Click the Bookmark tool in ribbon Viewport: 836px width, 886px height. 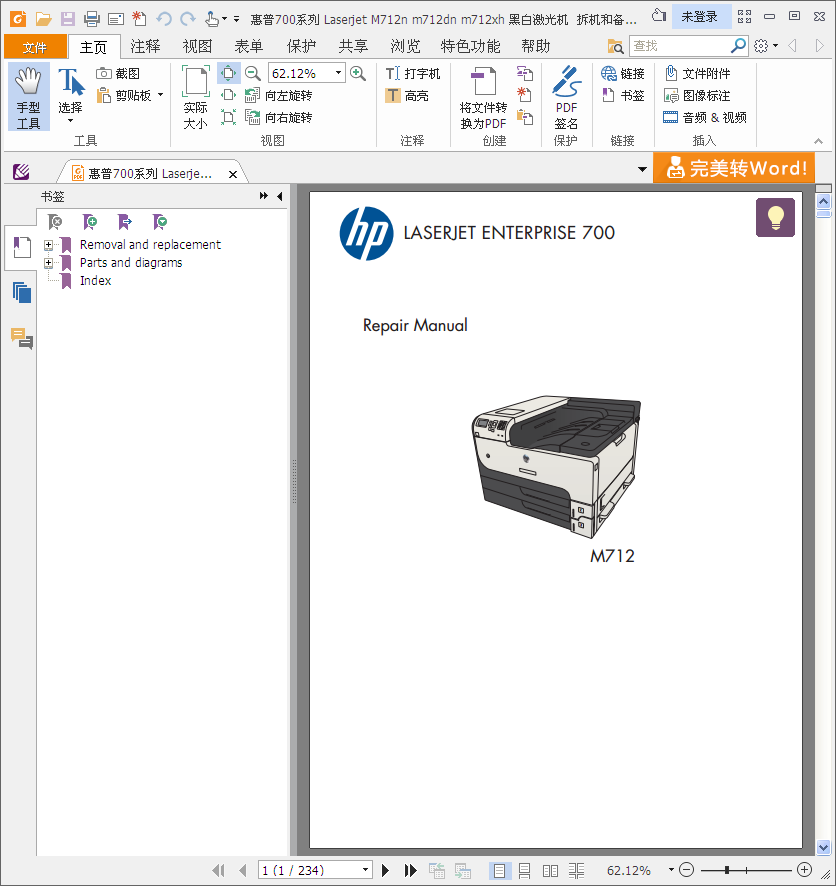(622, 95)
